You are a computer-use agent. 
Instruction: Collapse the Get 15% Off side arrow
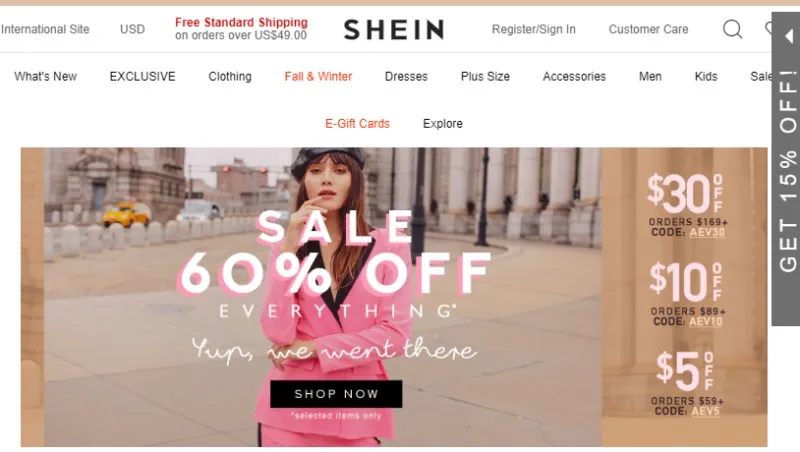(789, 36)
